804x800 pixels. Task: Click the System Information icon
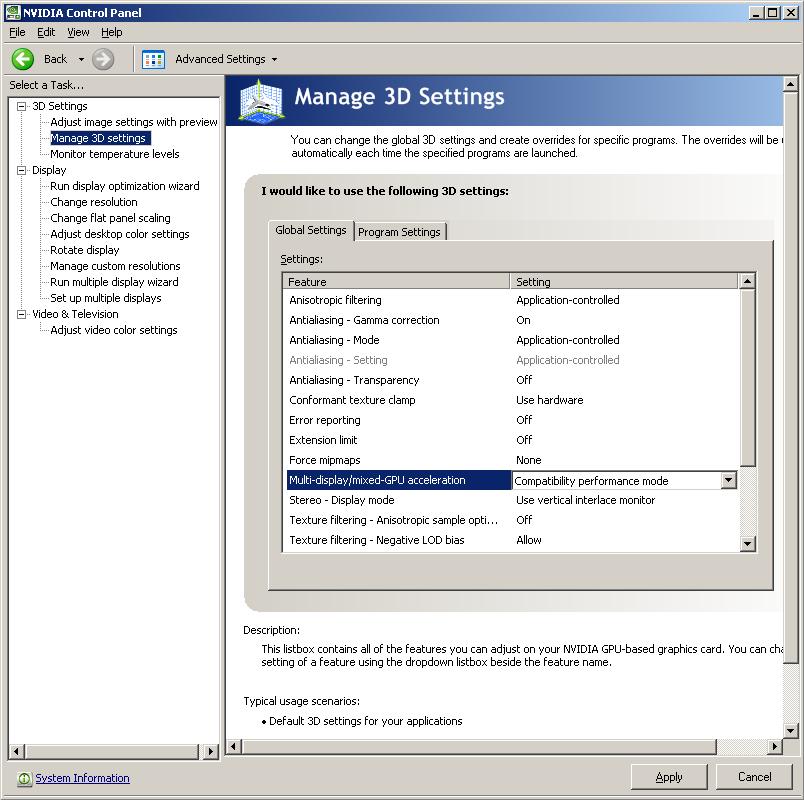pyautogui.click(x=24, y=778)
